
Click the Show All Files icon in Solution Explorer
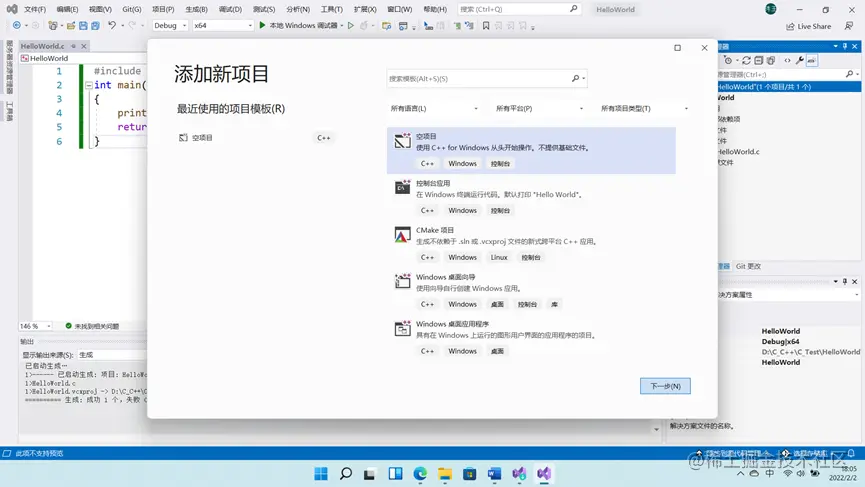tap(771, 61)
